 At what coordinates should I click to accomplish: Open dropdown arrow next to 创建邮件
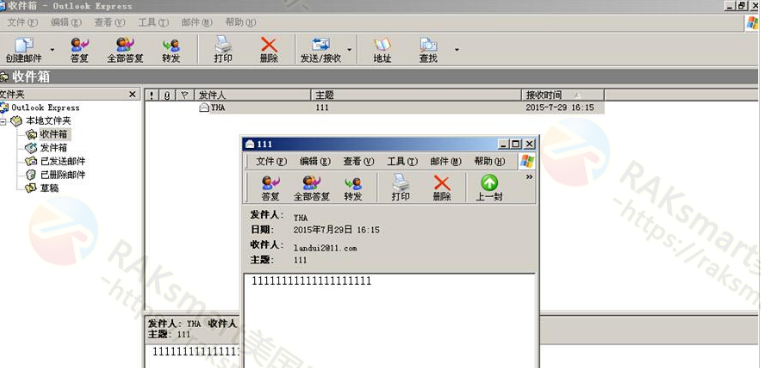click(x=52, y=50)
